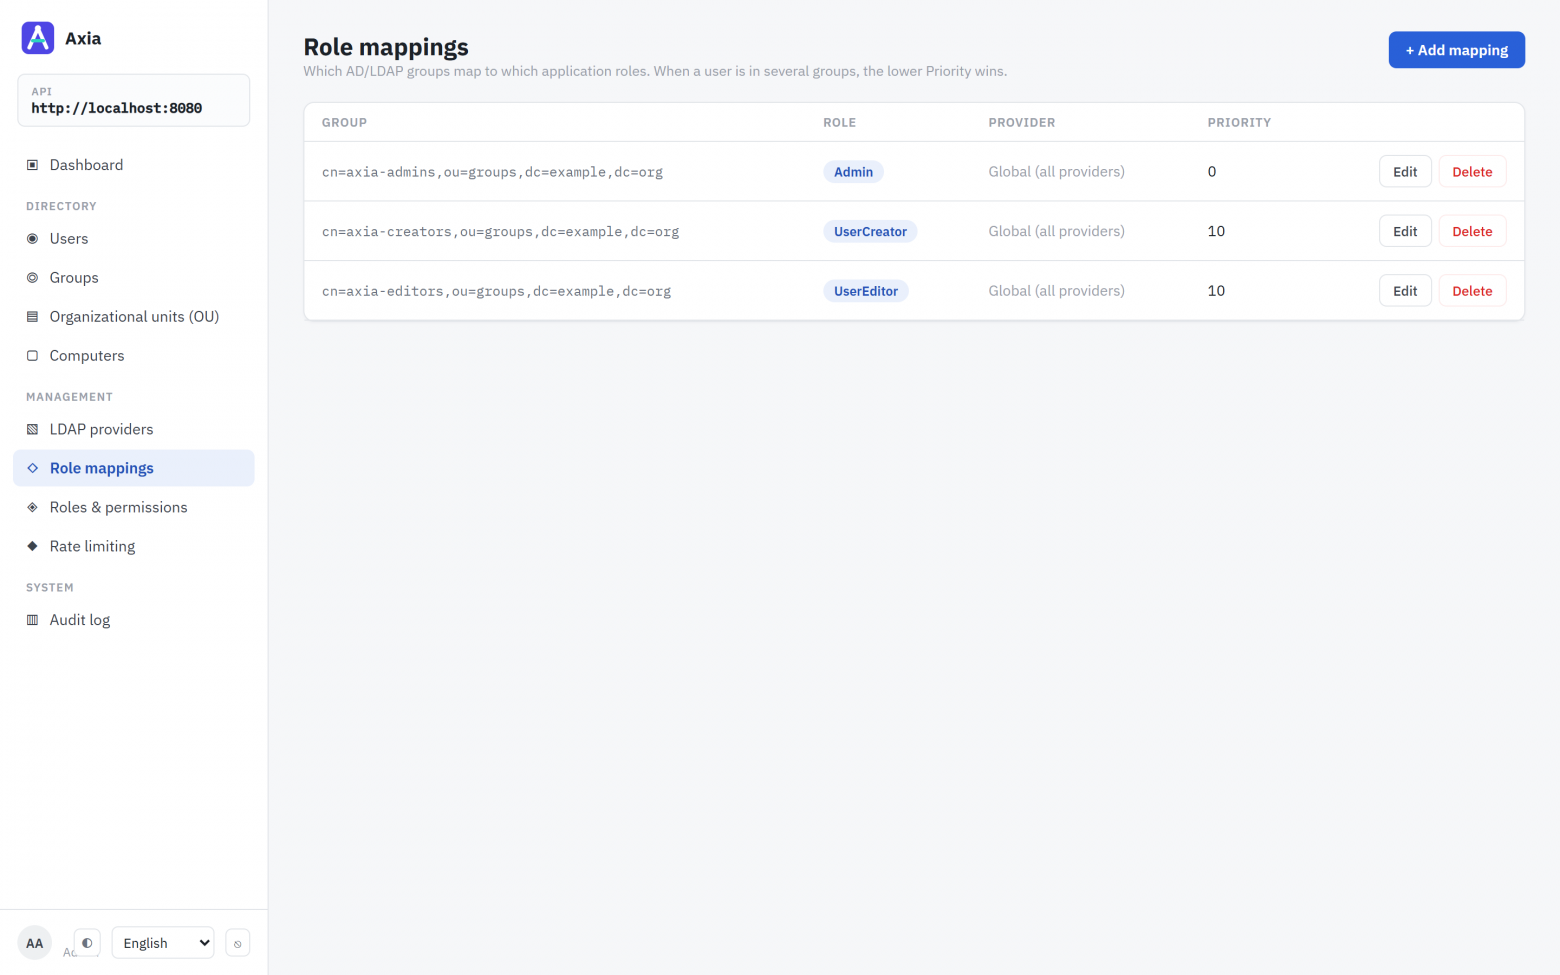
Task: Click the Role mappings diamond icon
Action: 32,468
